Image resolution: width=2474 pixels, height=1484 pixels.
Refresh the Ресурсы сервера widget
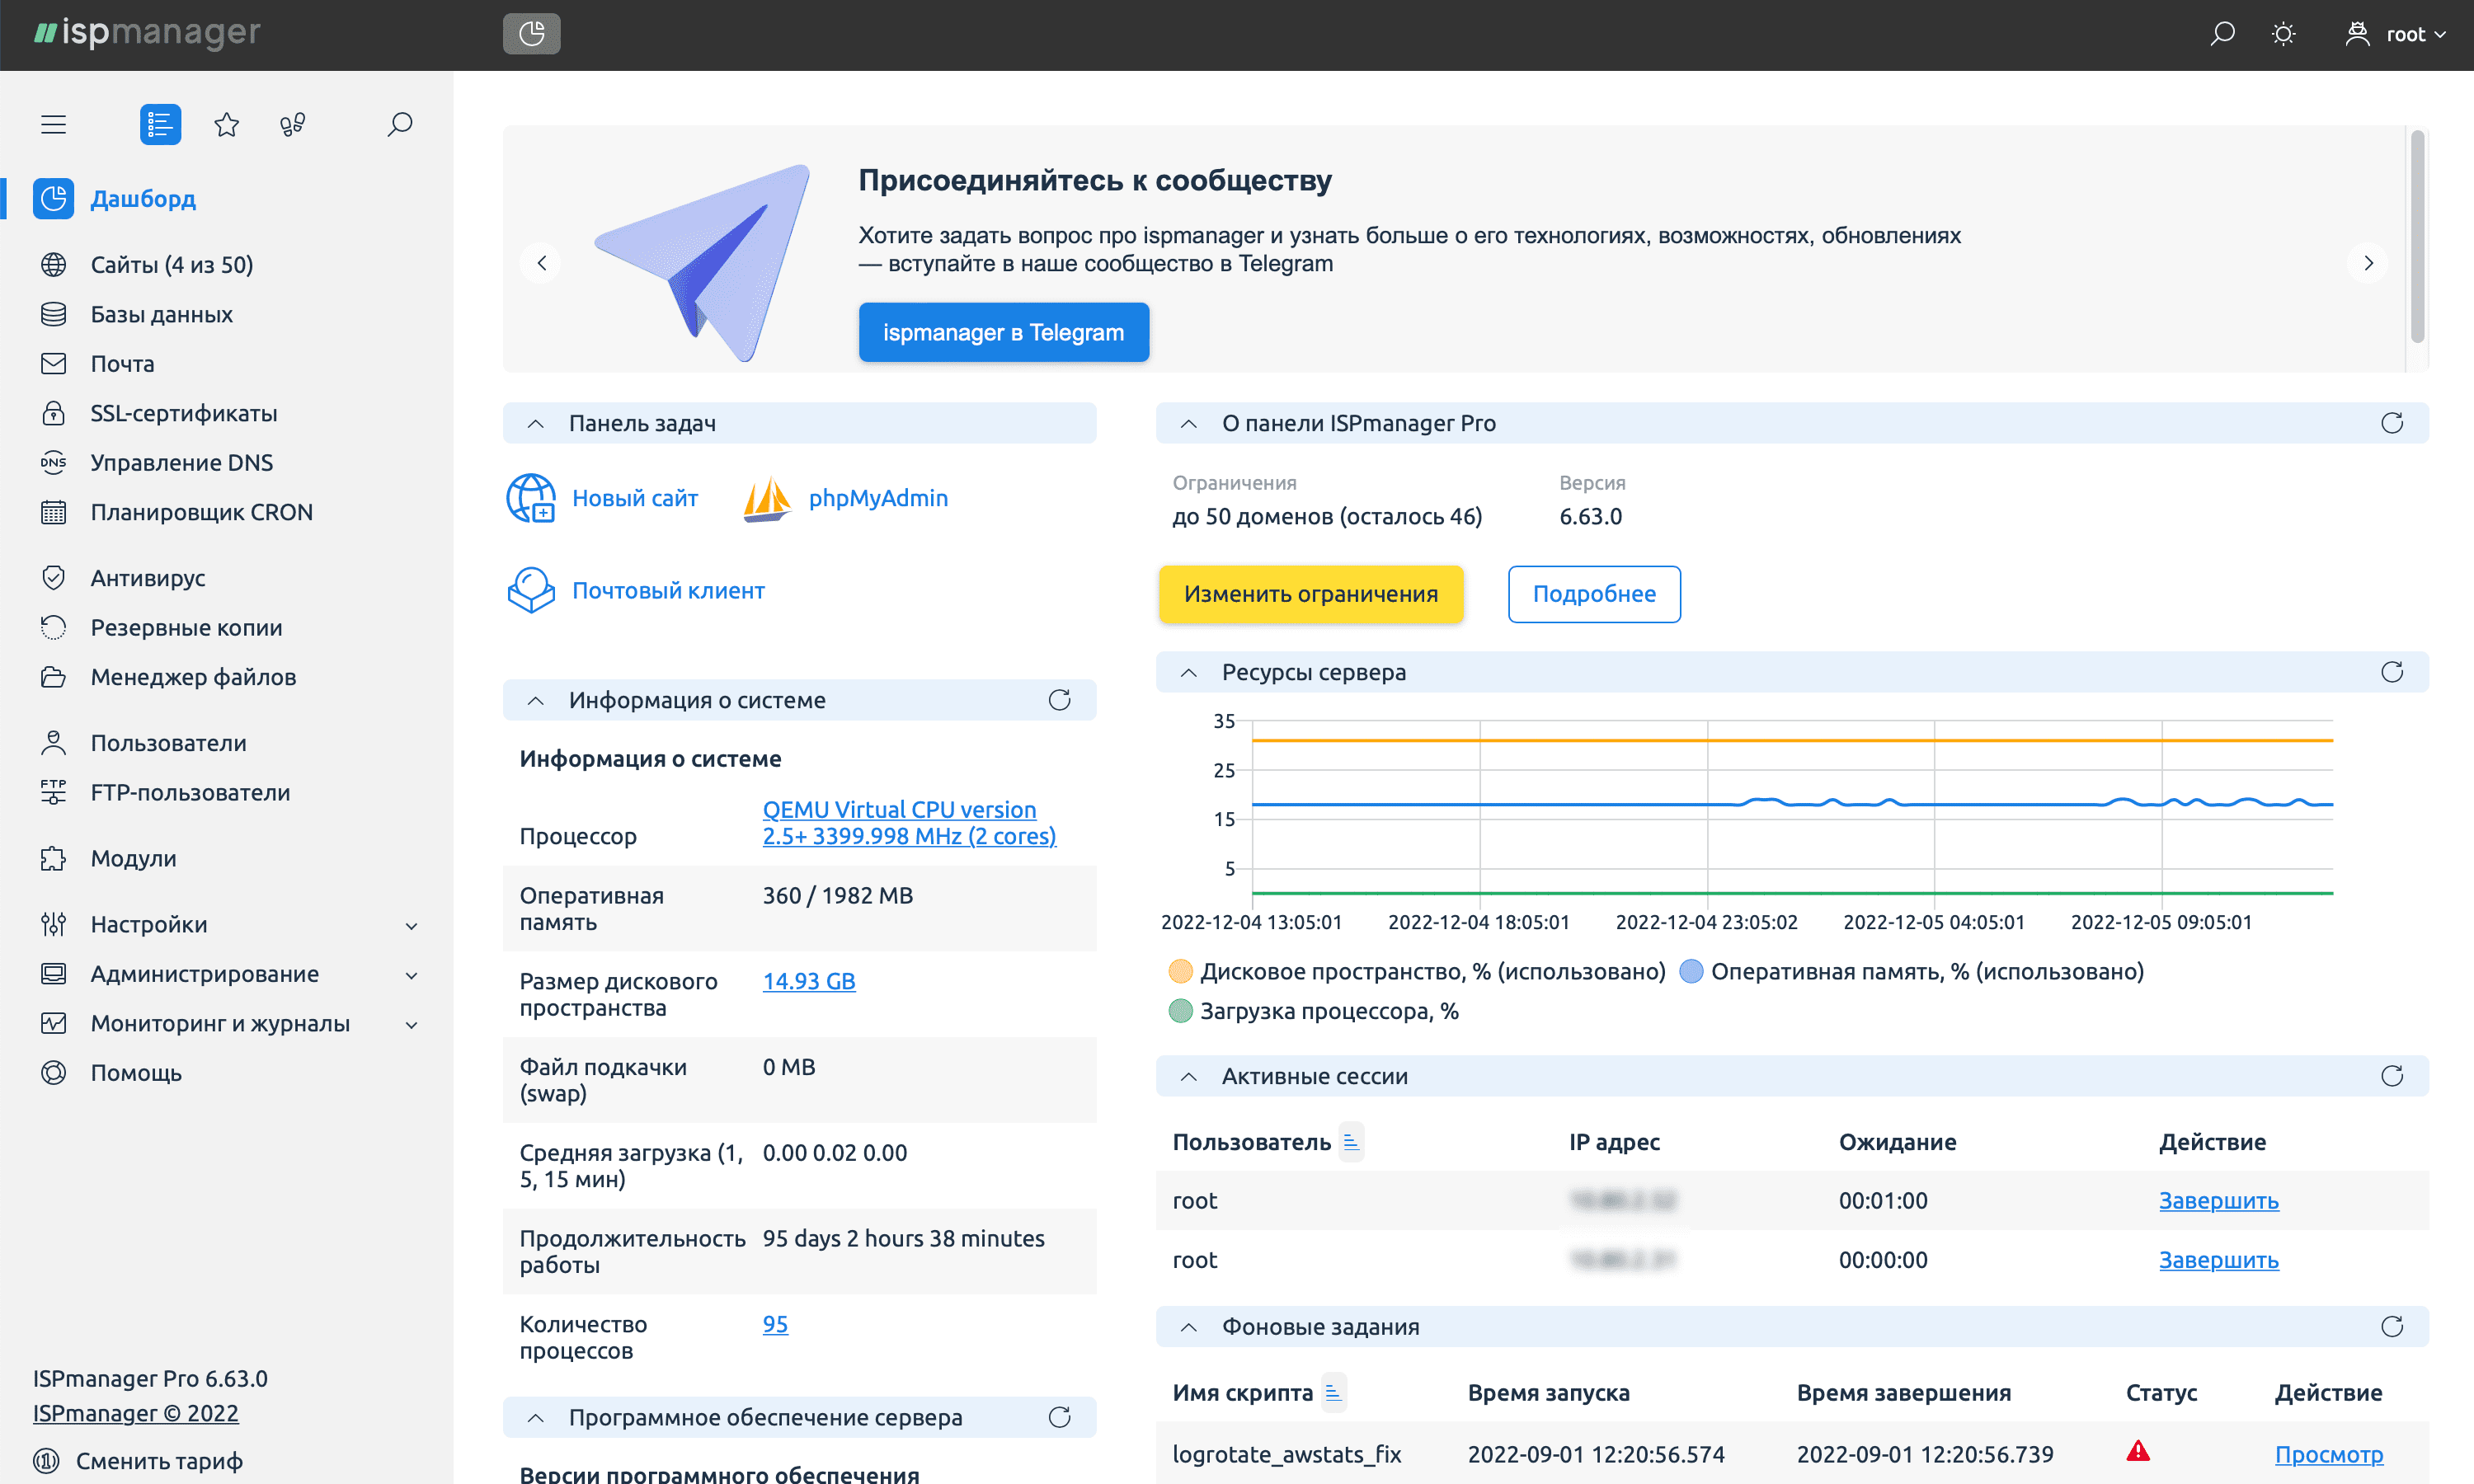(2391, 672)
